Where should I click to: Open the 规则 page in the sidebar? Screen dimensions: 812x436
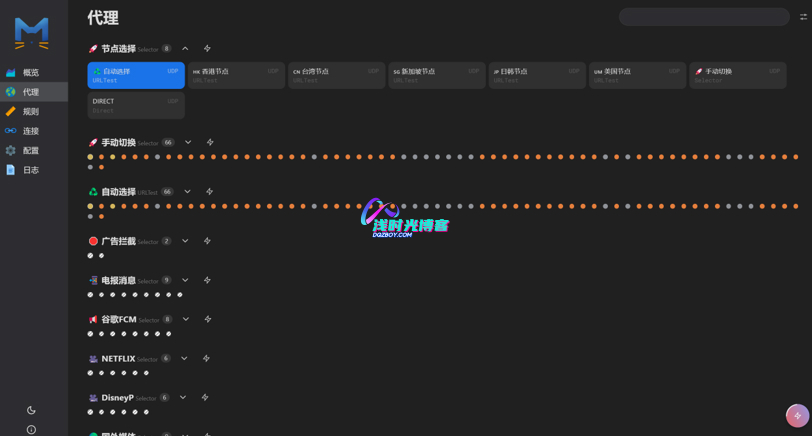(31, 111)
